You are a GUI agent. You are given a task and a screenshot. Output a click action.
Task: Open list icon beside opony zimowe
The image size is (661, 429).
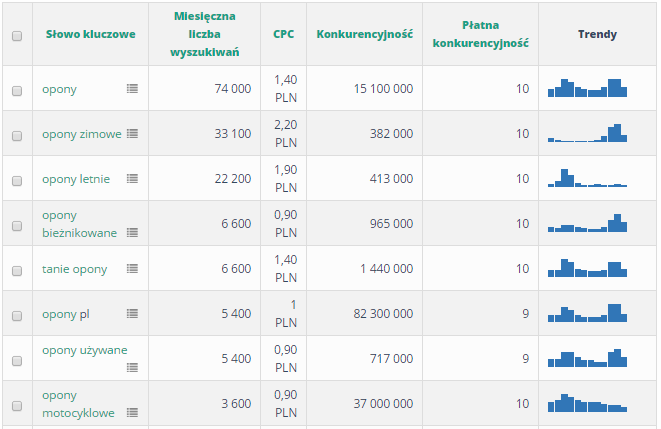coord(132,133)
